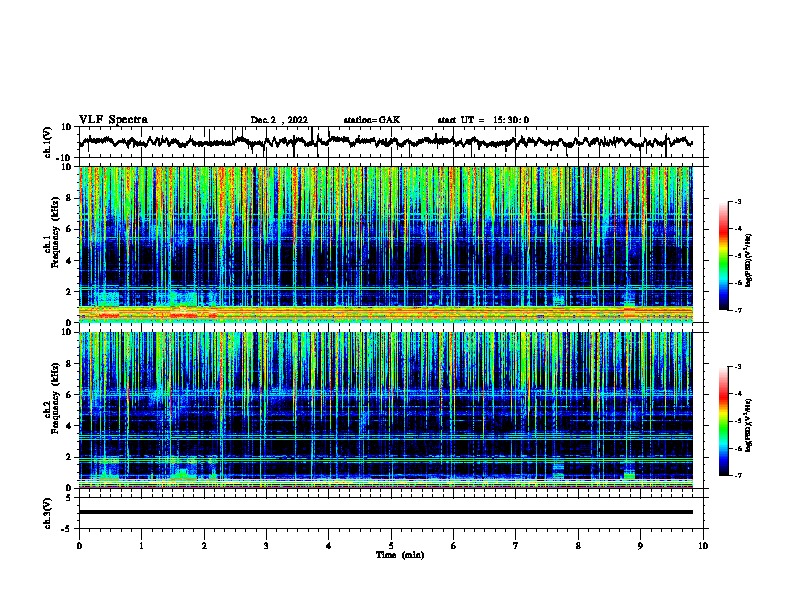
Task: Click time axis tick label "0"
Action: pos(79,546)
